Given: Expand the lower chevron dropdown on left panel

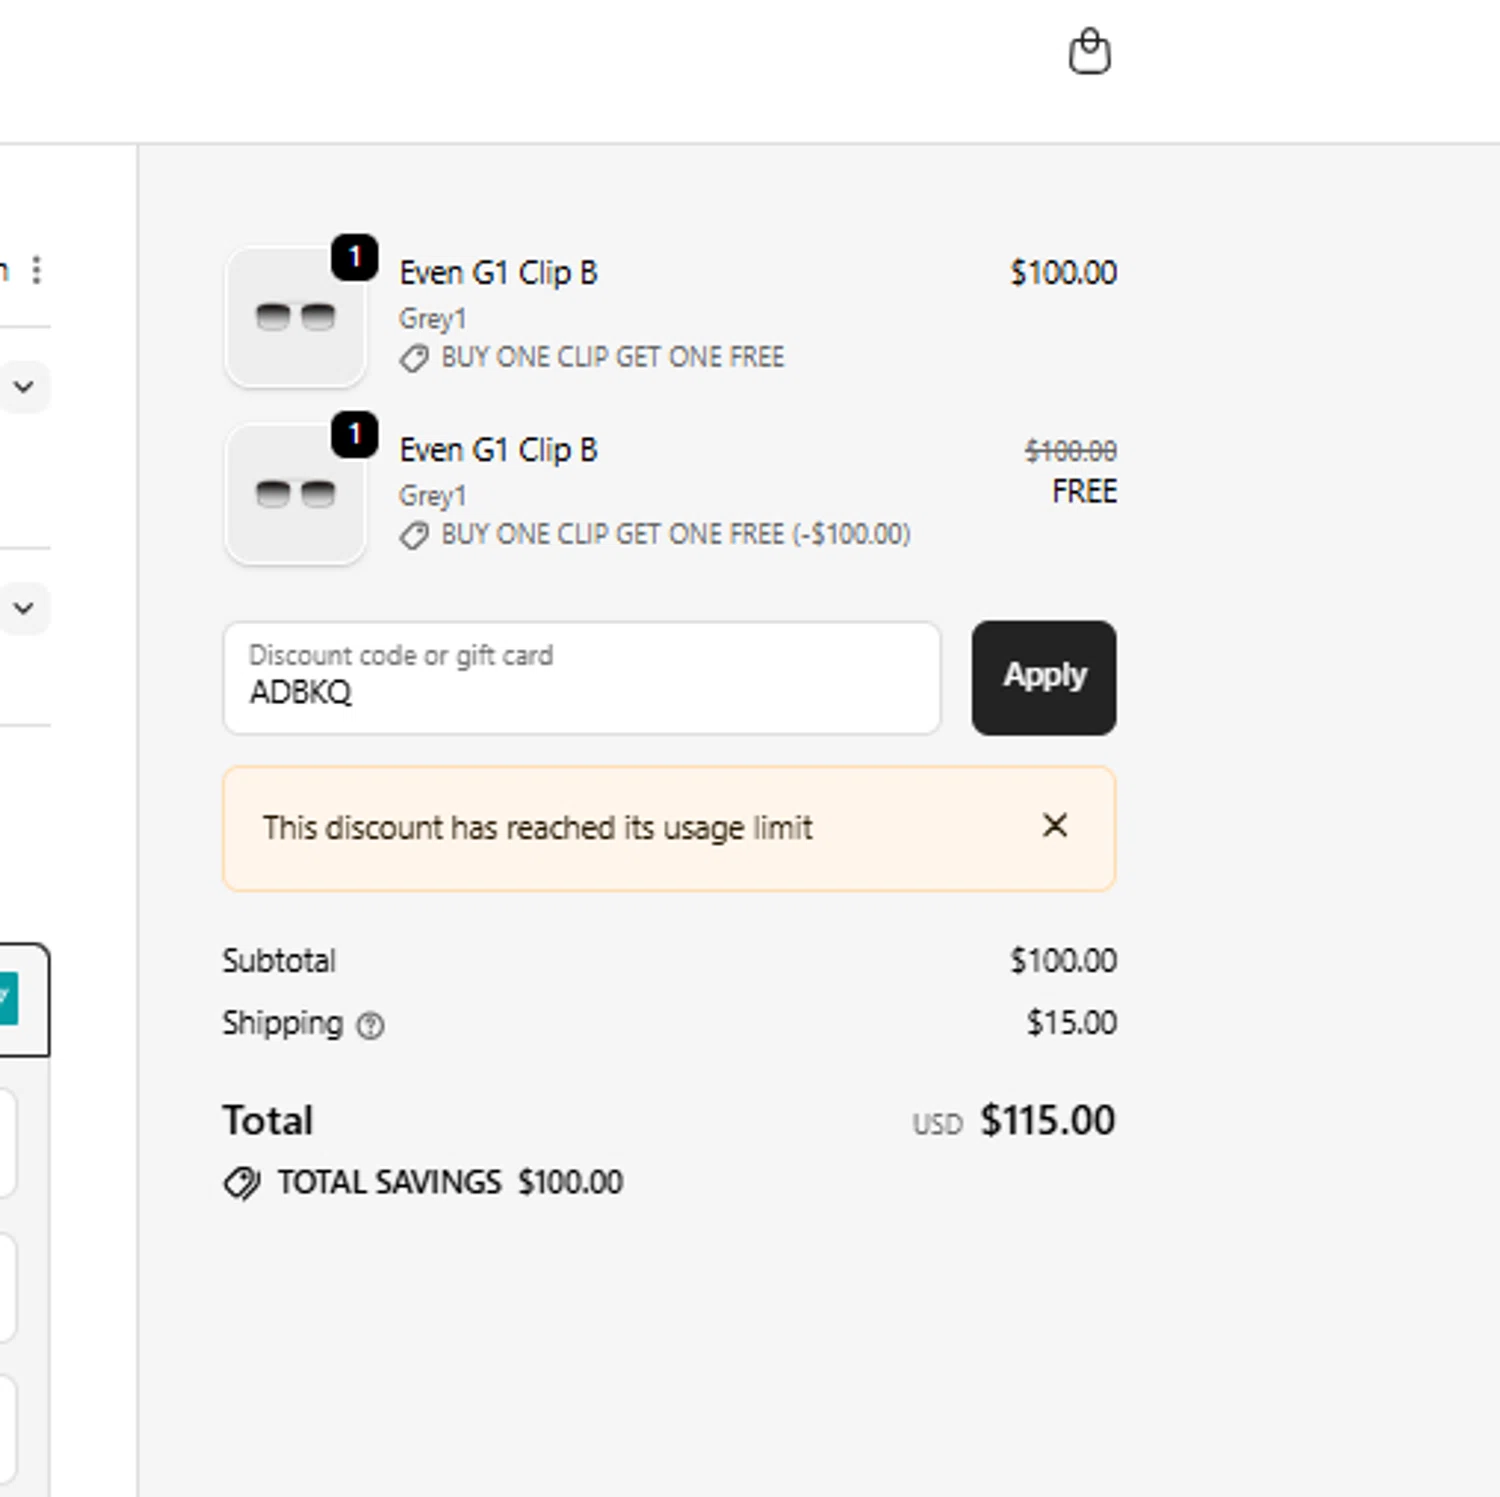Looking at the screenshot, I should coord(24,607).
